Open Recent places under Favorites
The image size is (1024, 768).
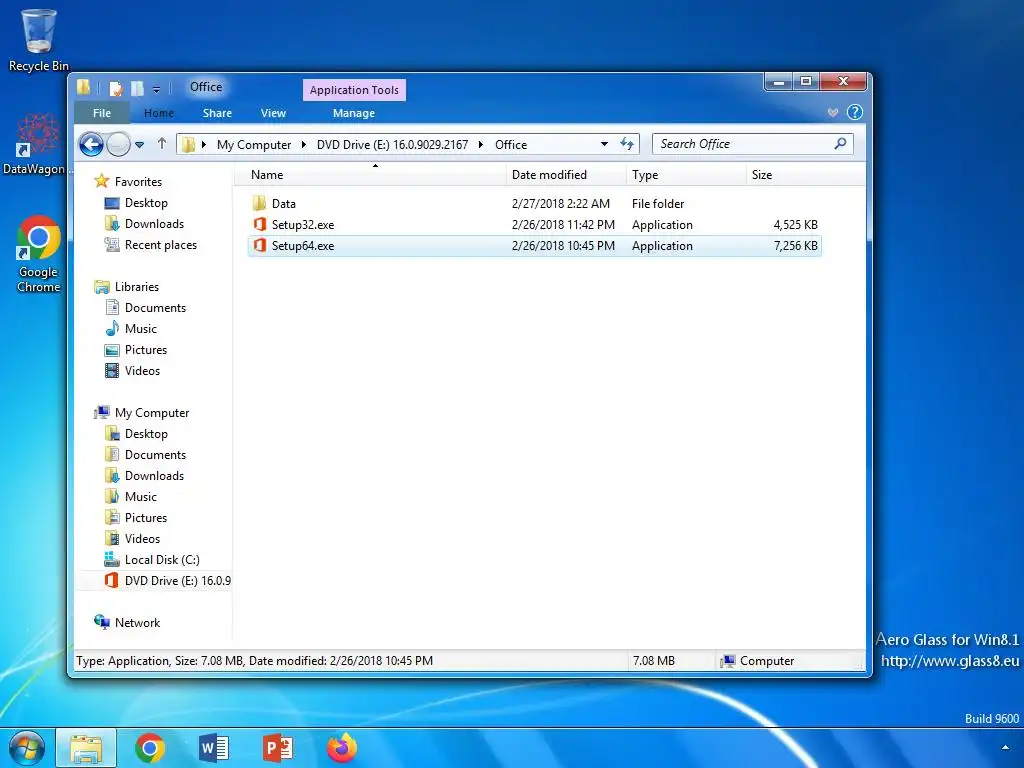click(151, 245)
